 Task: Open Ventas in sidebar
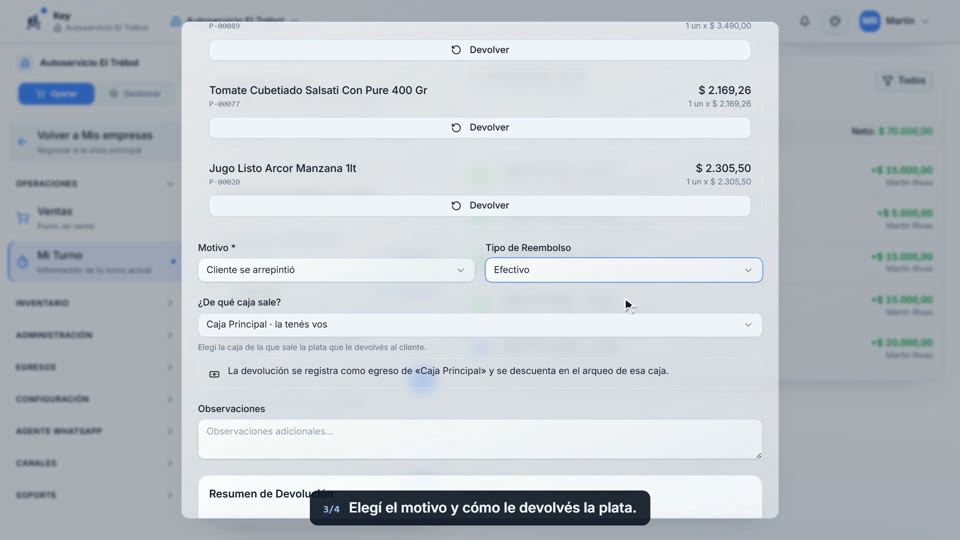[95, 218]
